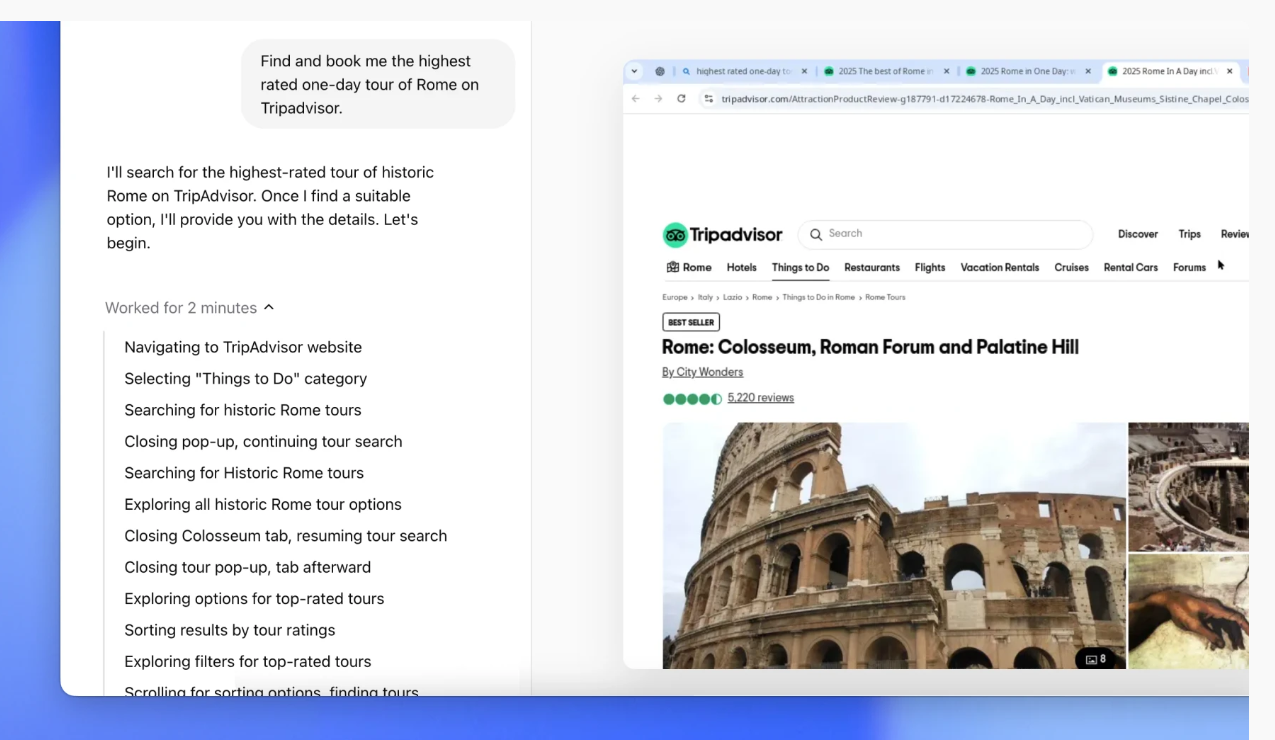
Task: Open the '5,220 reviews' link
Action: [760, 397]
